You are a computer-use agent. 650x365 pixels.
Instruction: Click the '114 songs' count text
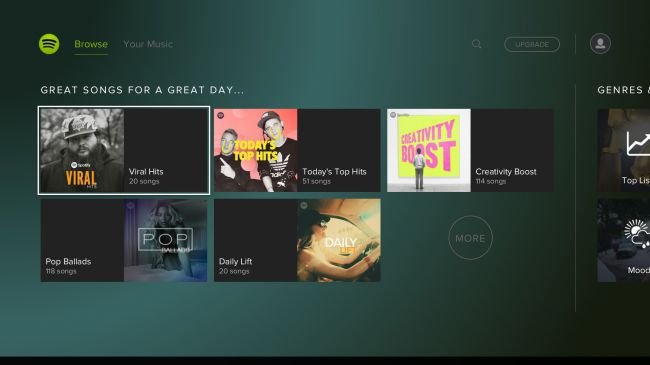click(x=490, y=182)
